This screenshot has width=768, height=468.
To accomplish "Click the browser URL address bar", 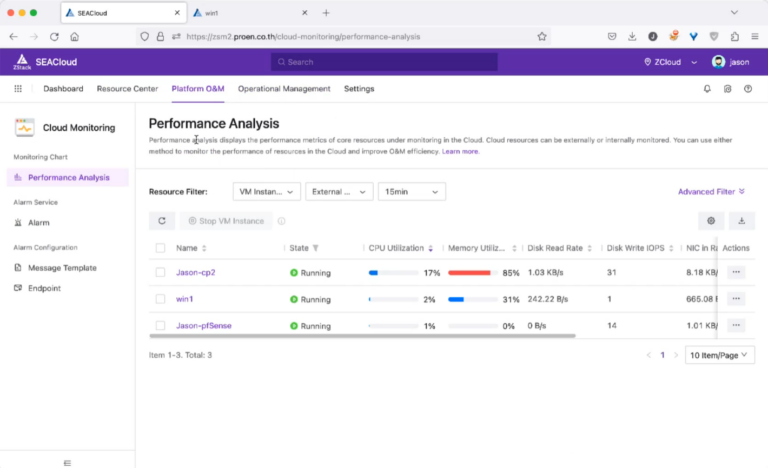I will (343, 36).
